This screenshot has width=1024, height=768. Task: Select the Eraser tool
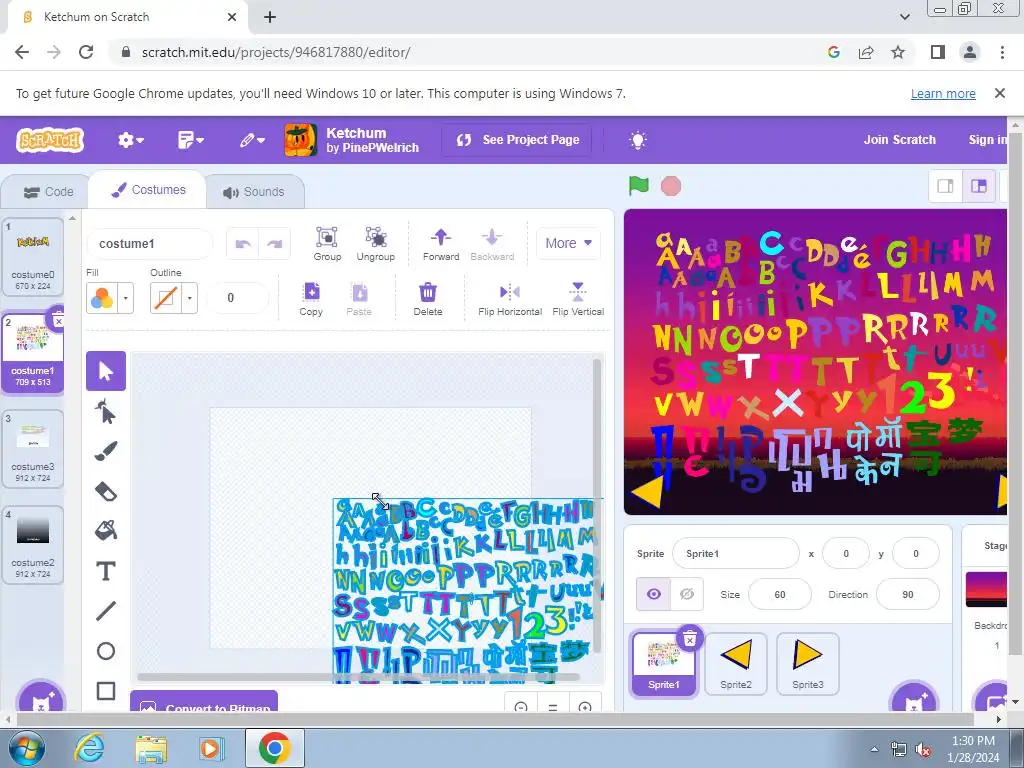click(x=106, y=491)
